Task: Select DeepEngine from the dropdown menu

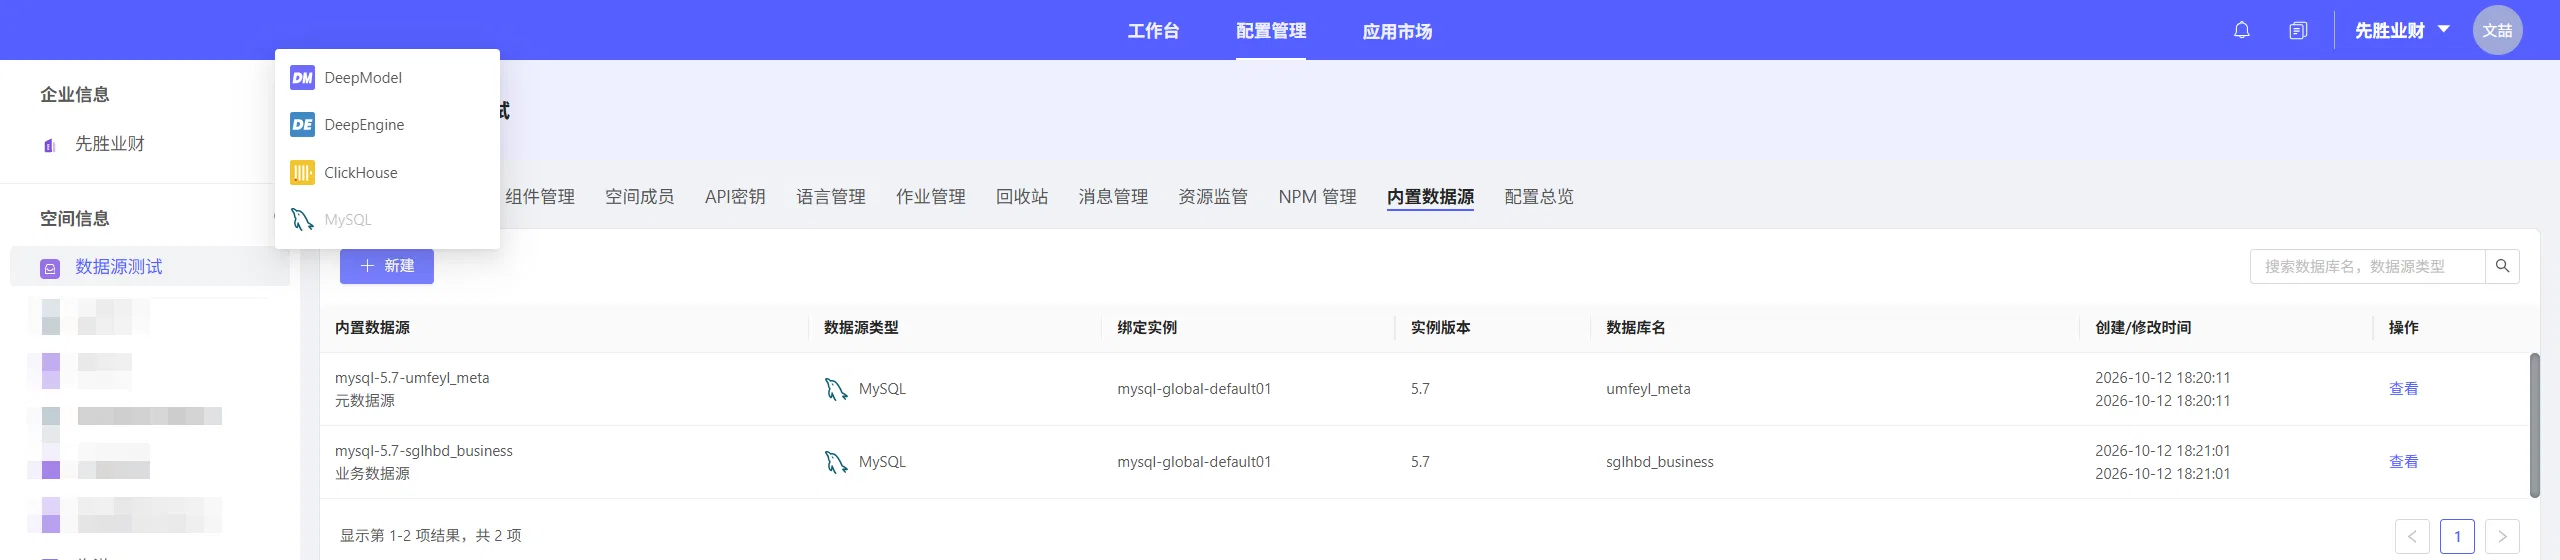Action: click(x=387, y=125)
